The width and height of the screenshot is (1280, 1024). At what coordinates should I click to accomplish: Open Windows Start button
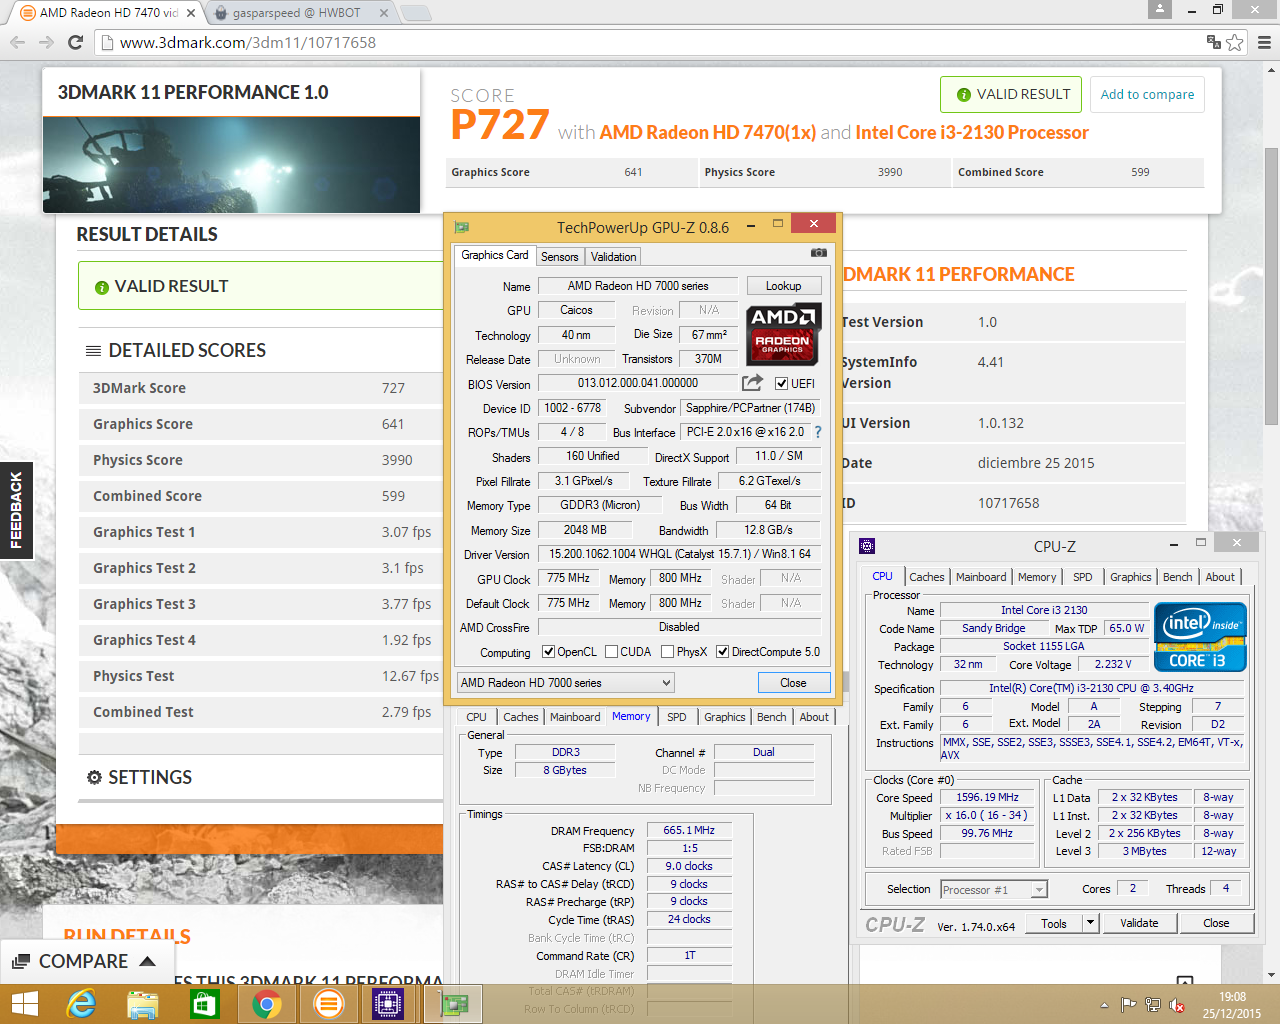pos(24,1004)
